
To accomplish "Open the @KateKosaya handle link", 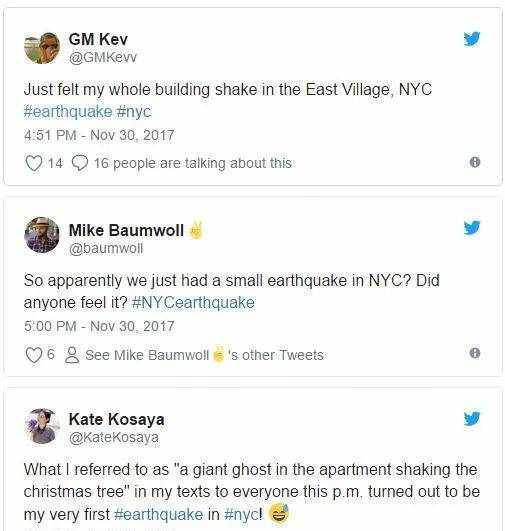I will [x=114, y=437].
